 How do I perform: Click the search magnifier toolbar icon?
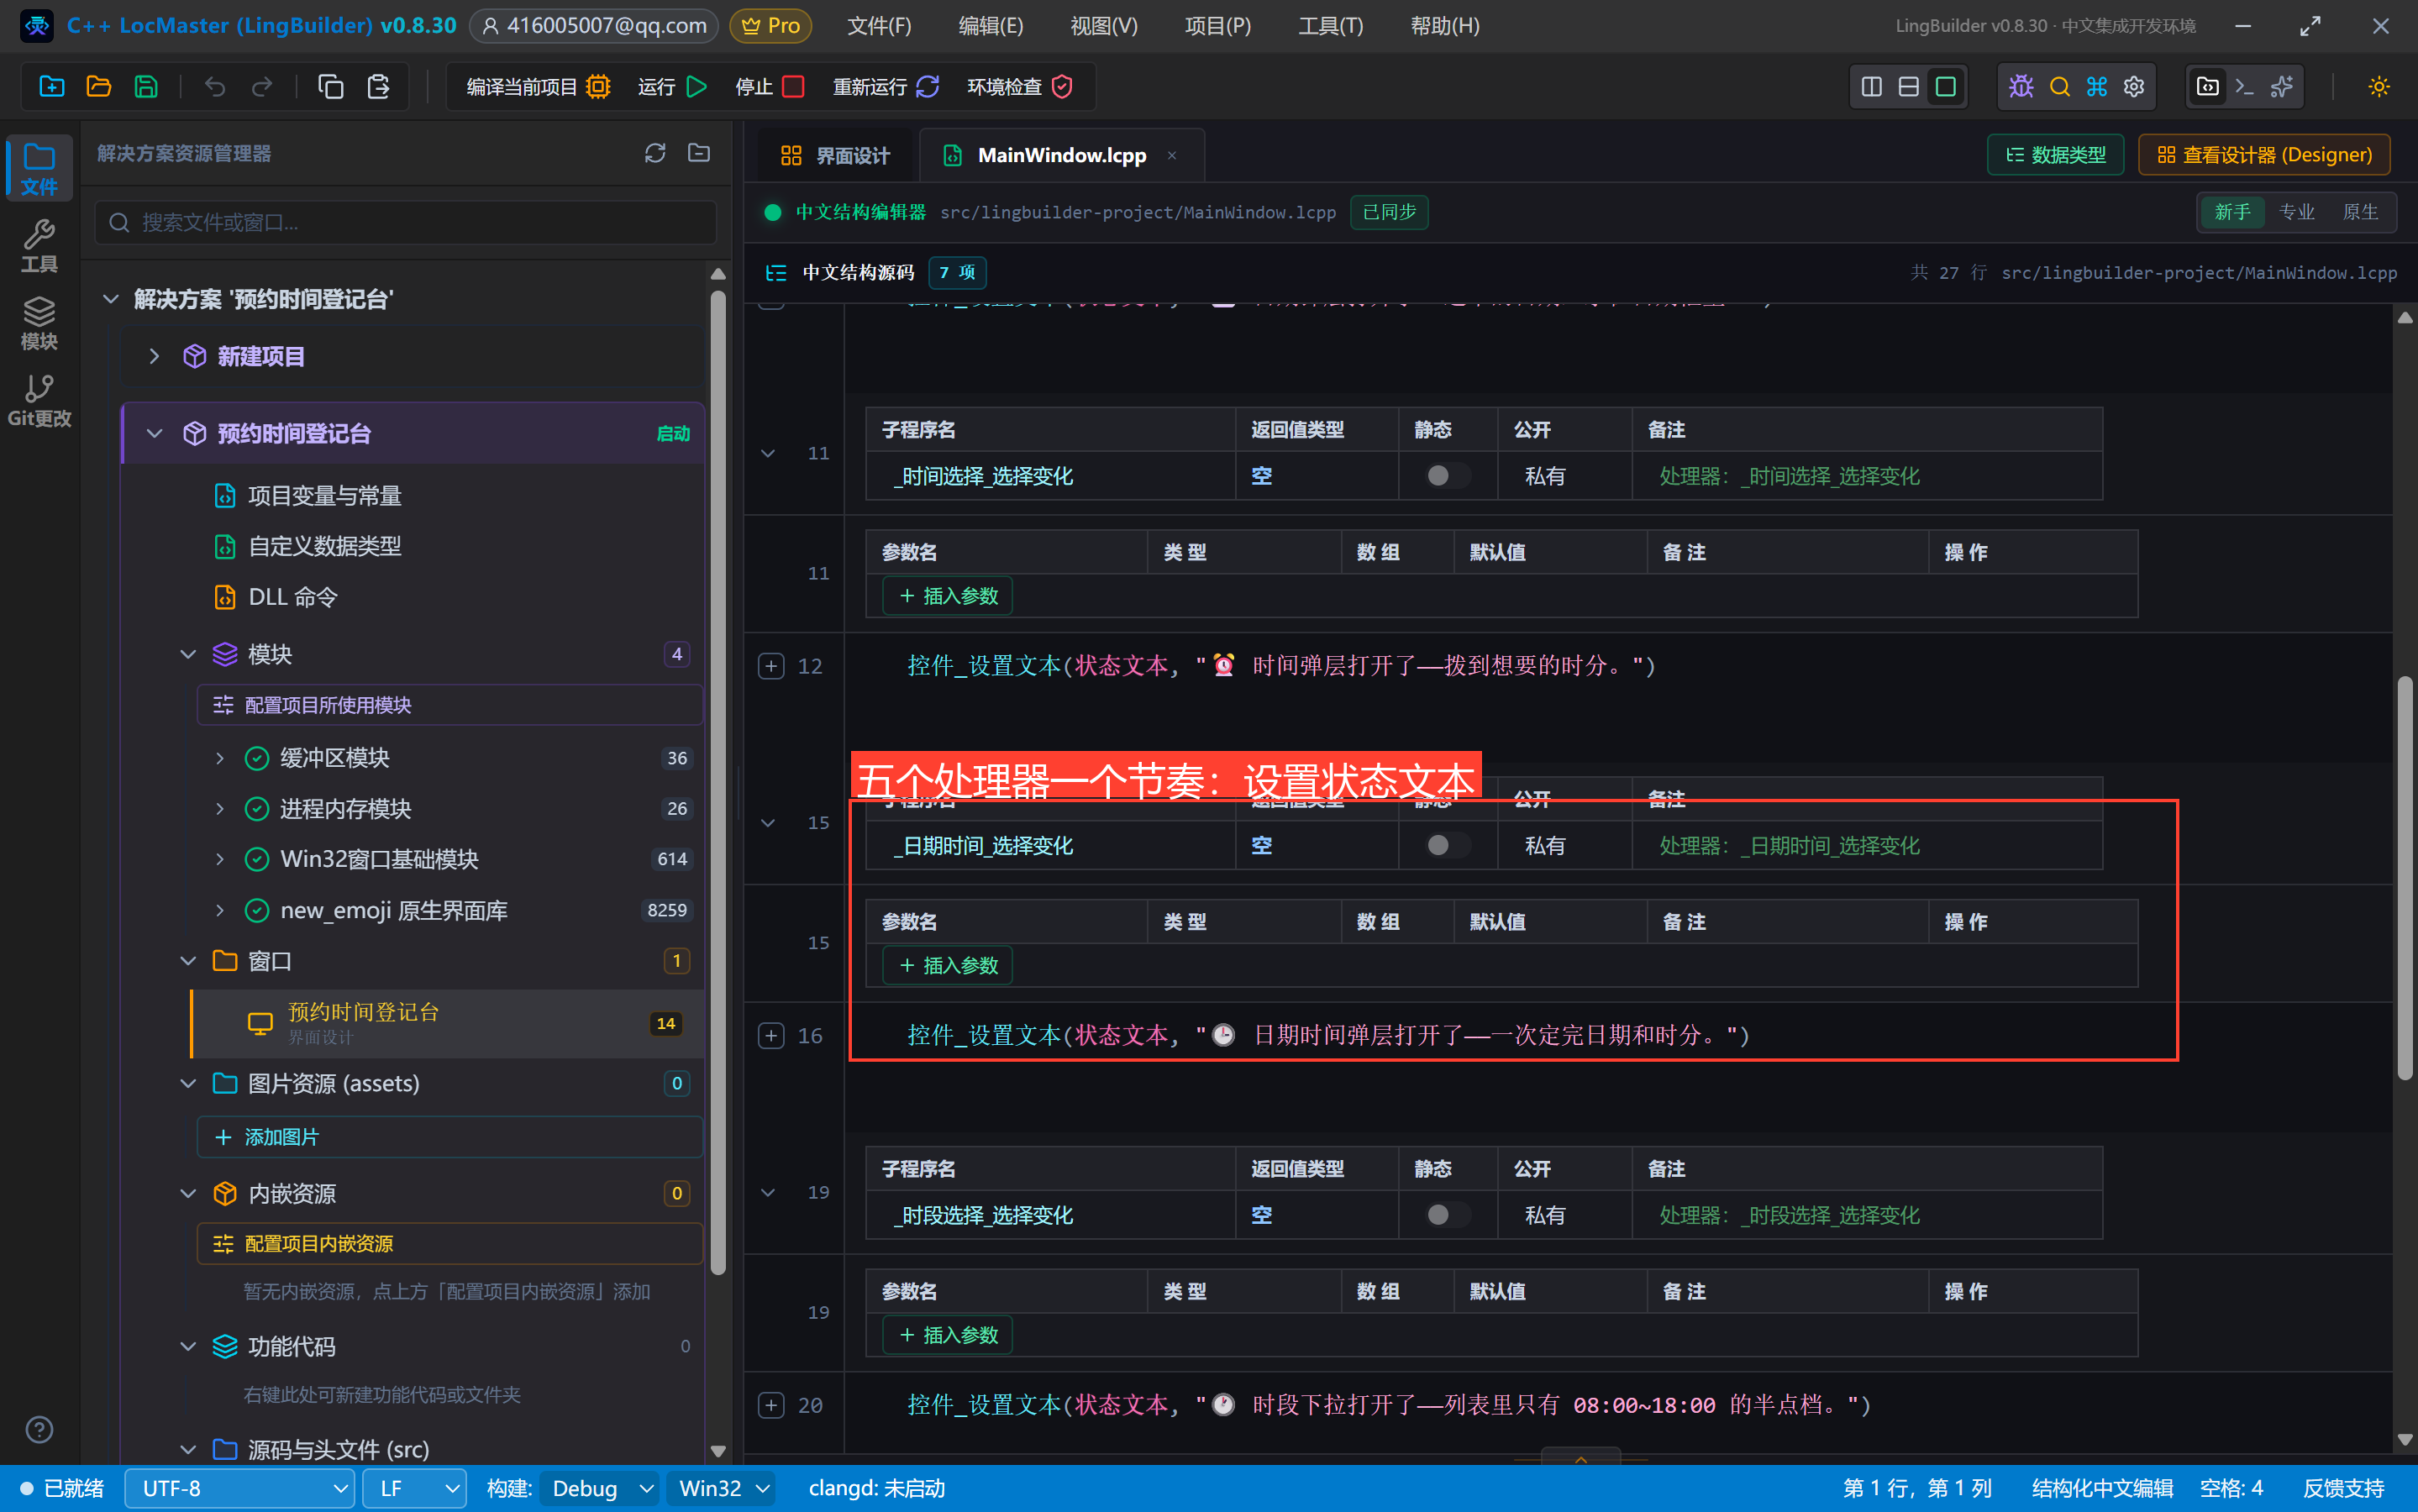click(2059, 87)
